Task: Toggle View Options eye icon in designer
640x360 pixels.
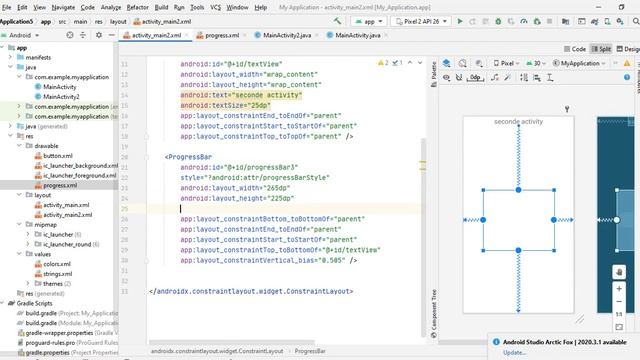Action: tap(447, 77)
